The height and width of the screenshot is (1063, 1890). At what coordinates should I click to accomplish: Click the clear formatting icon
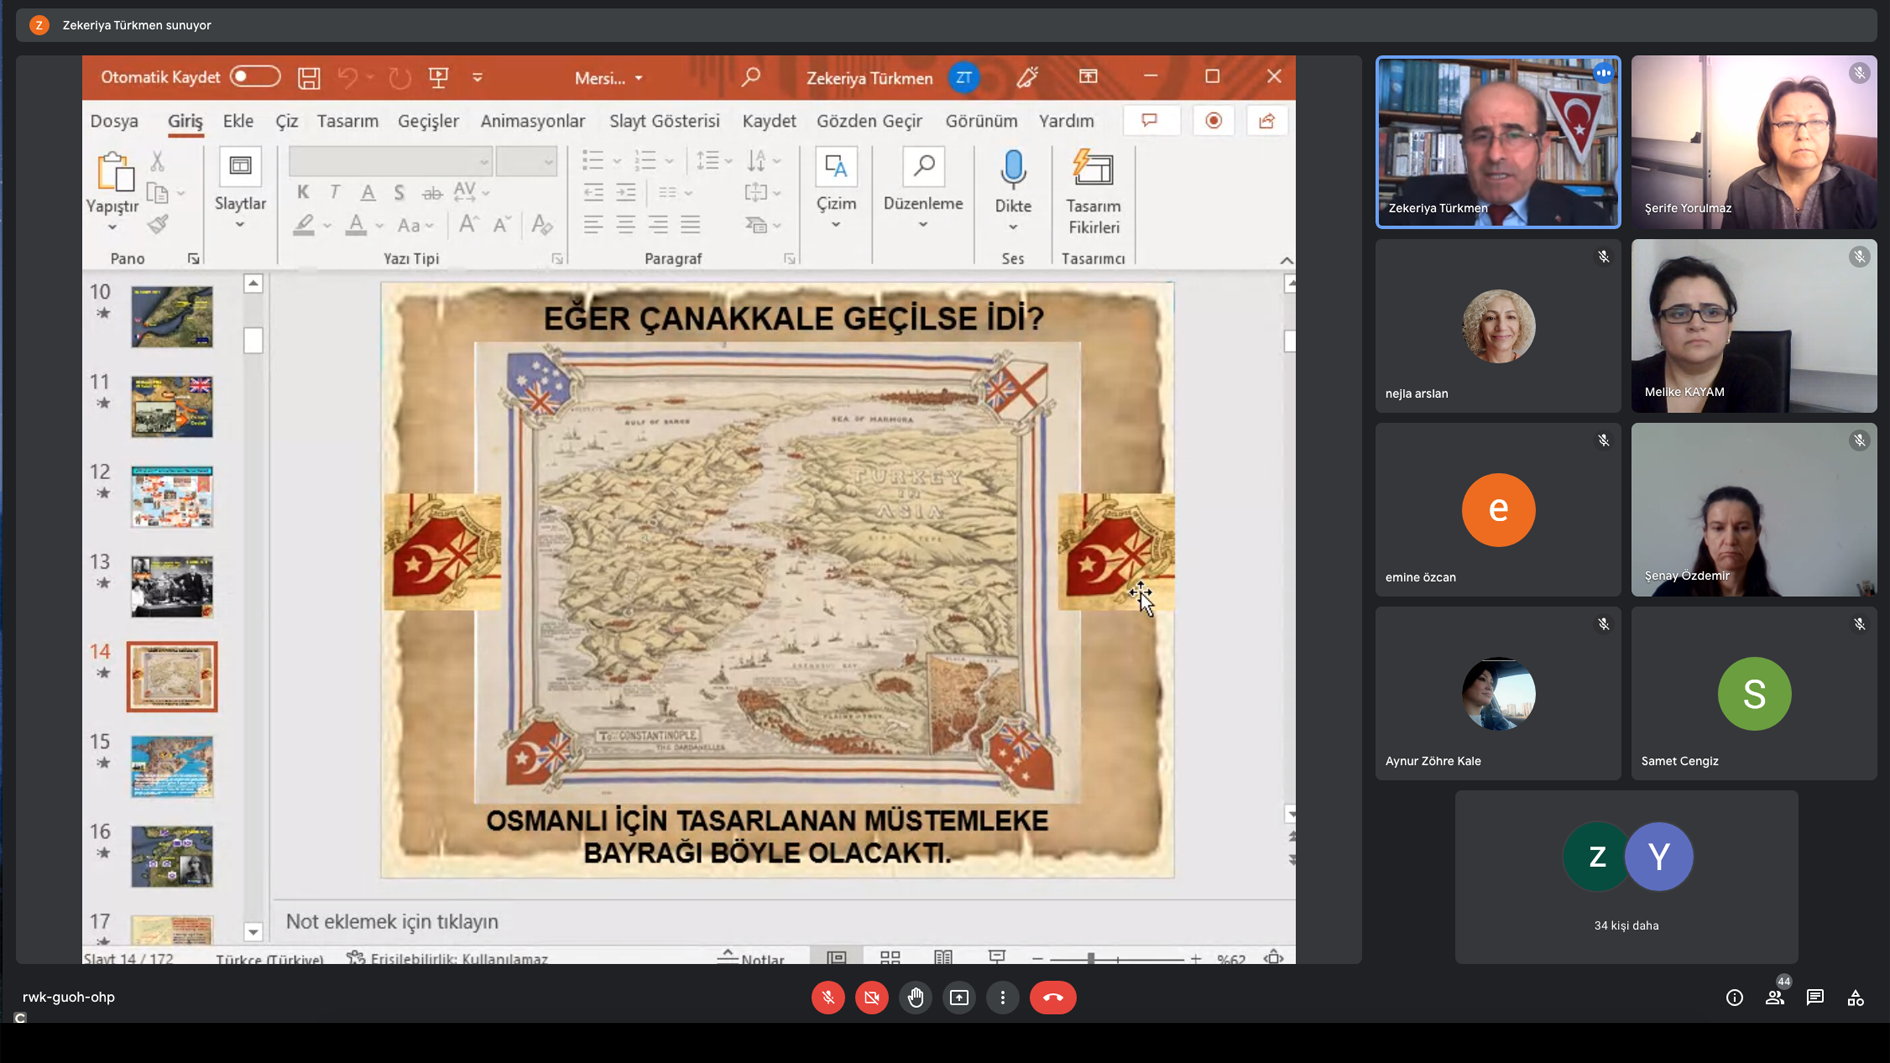click(542, 225)
